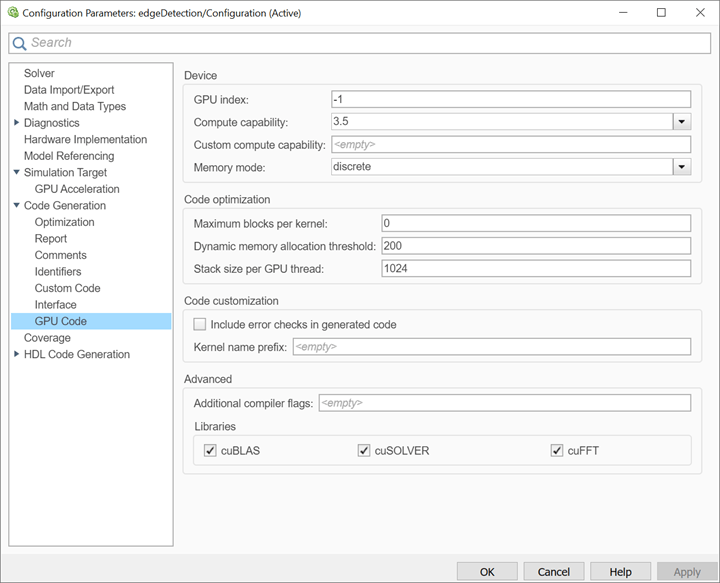Image resolution: width=720 pixels, height=583 pixels.
Task: Click the Configuration Parameters window title icon
Action: tap(11, 13)
